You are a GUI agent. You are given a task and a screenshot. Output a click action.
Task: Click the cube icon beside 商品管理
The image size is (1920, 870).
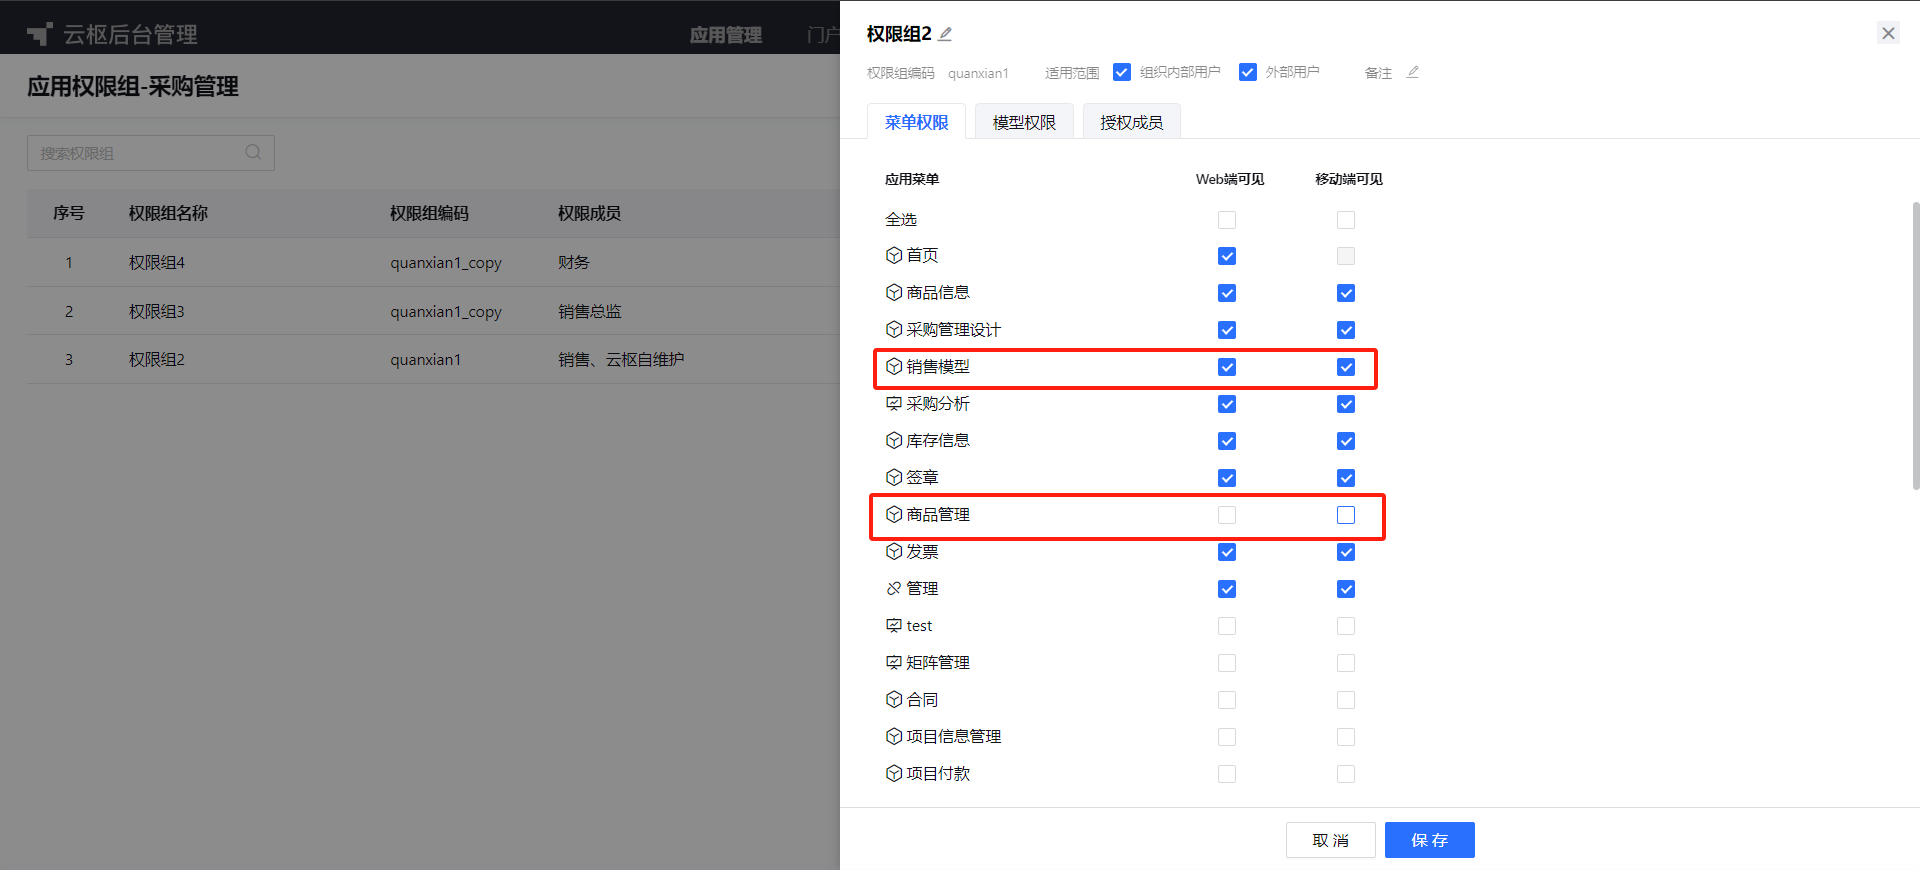coord(894,514)
